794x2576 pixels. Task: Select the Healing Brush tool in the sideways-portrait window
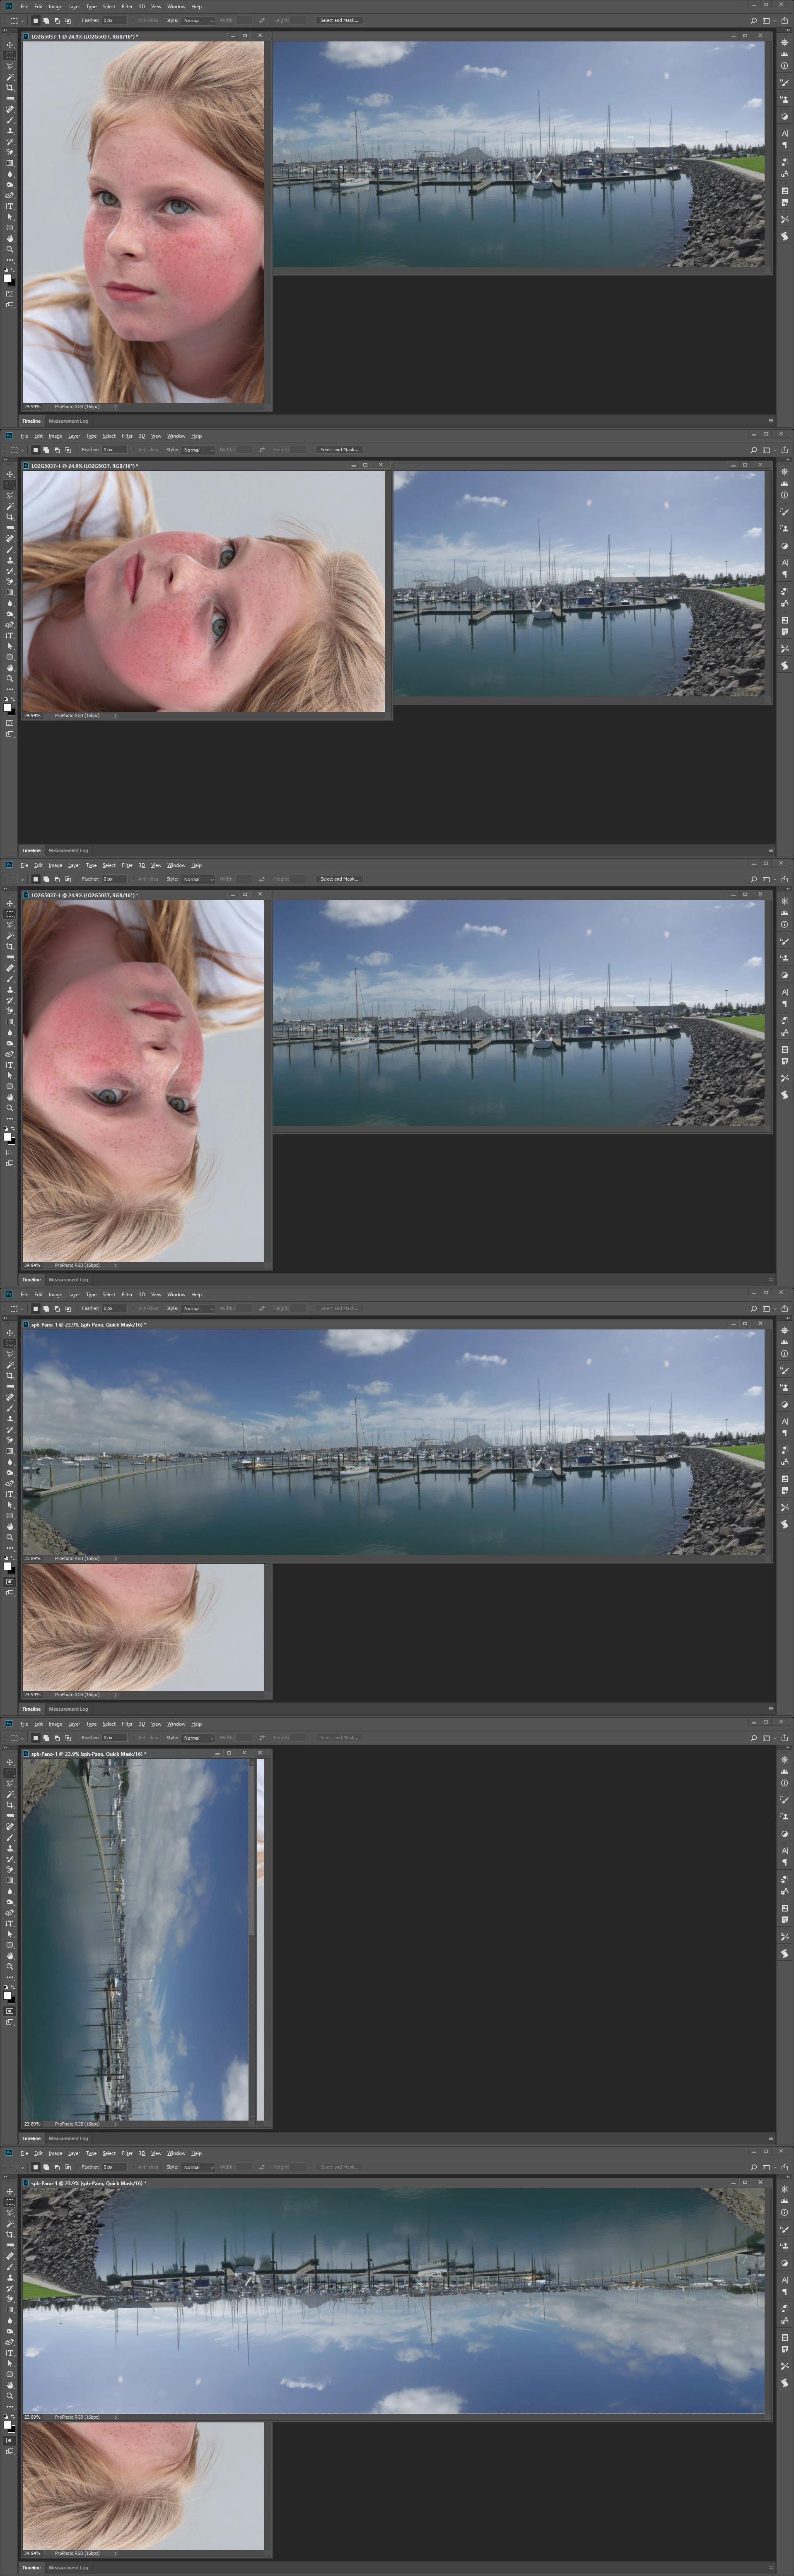10,539
